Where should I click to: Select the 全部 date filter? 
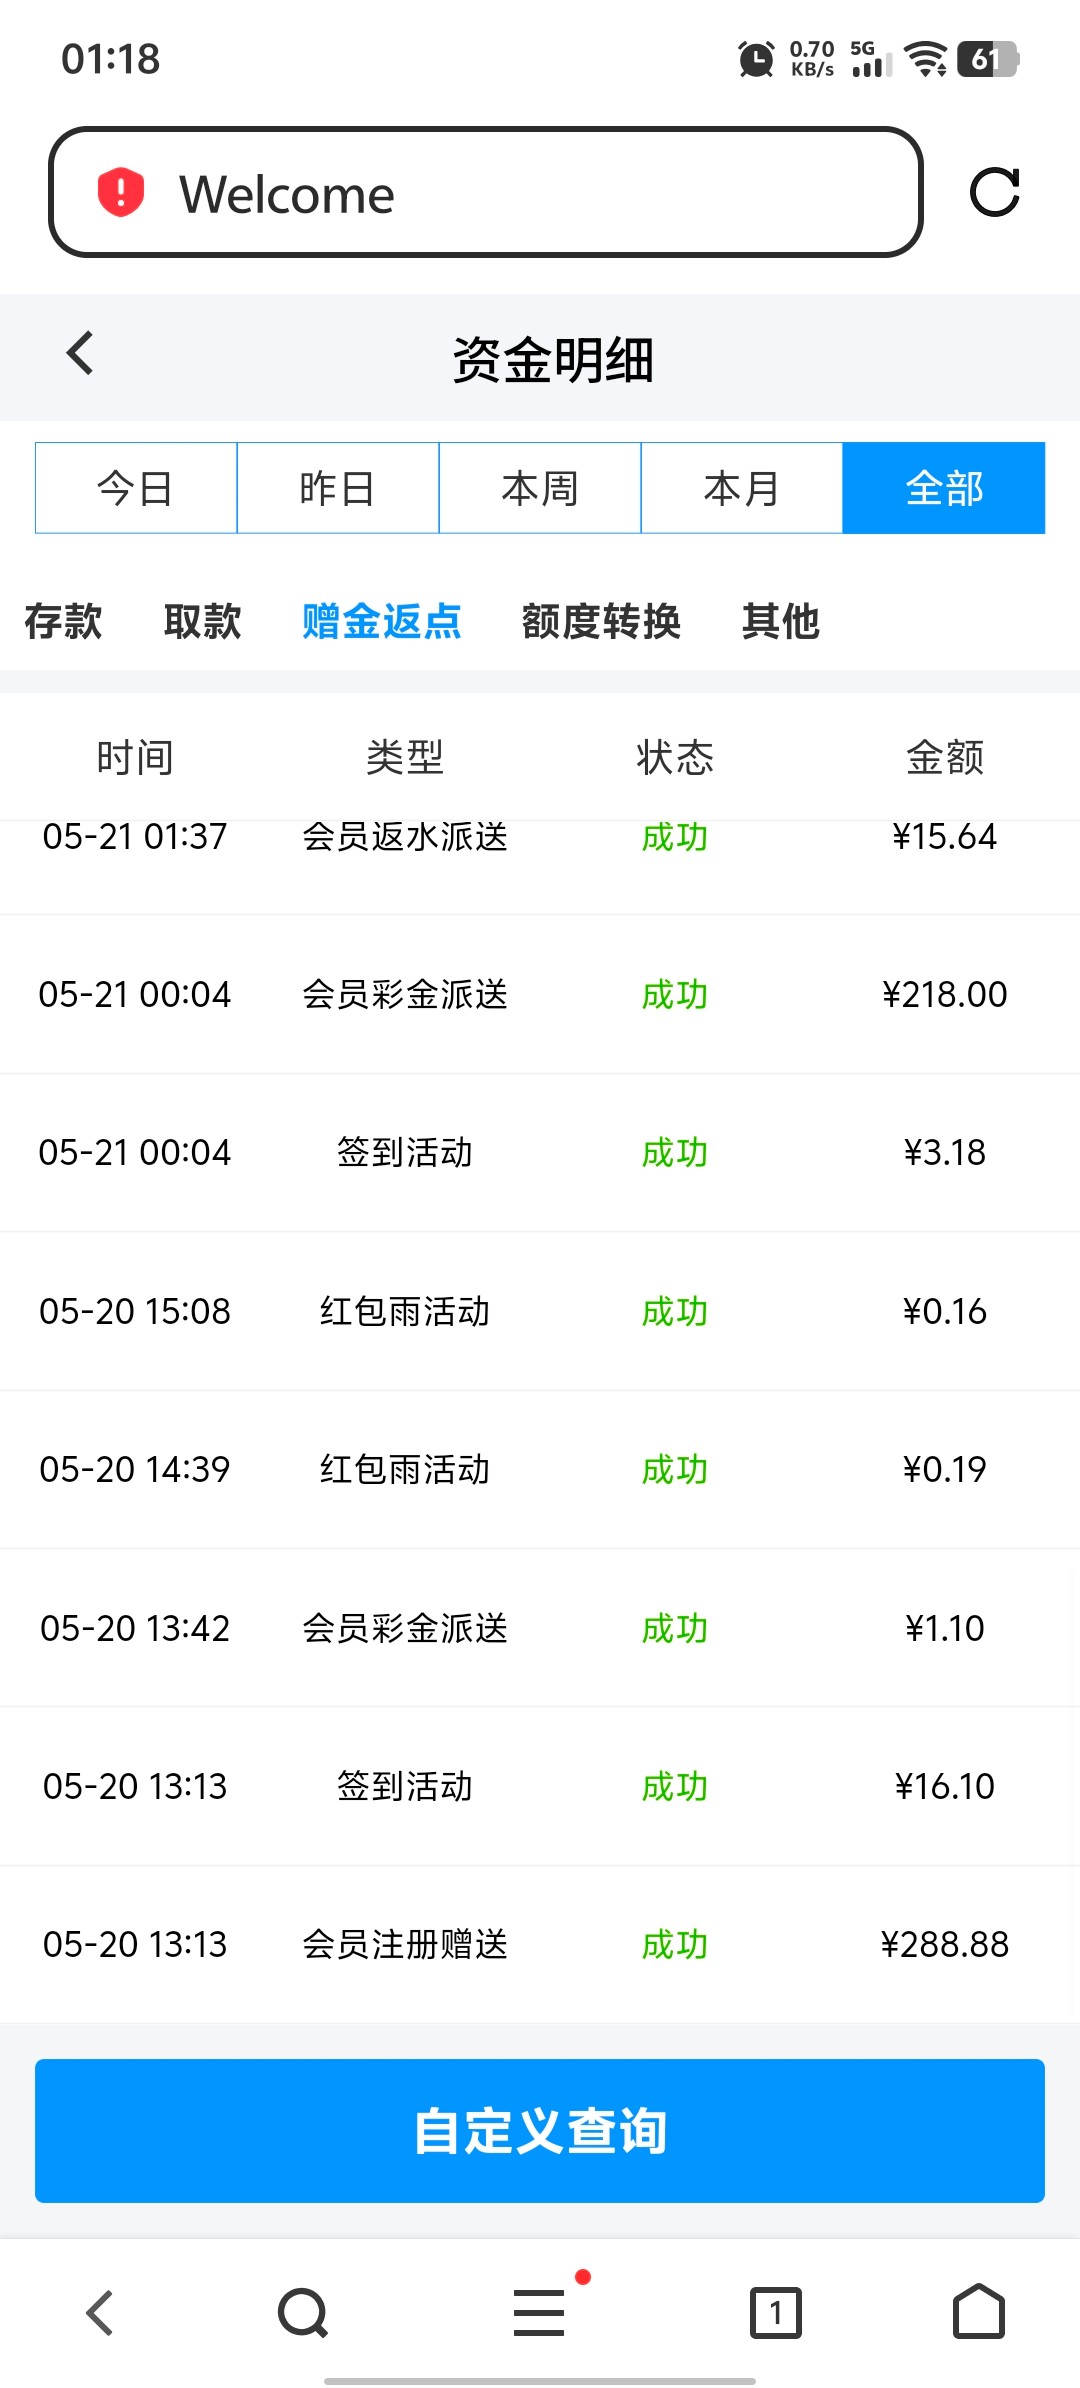(944, 488)
